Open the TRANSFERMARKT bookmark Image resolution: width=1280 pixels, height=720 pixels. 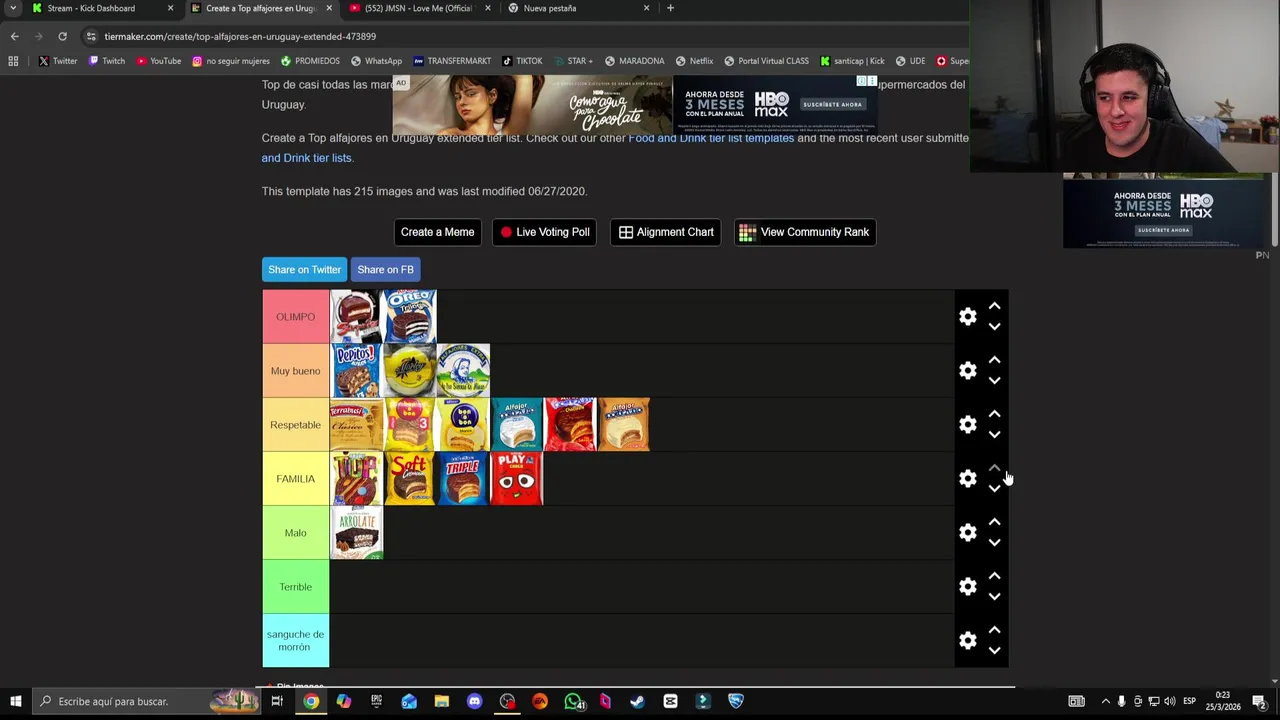coord(452,61)
